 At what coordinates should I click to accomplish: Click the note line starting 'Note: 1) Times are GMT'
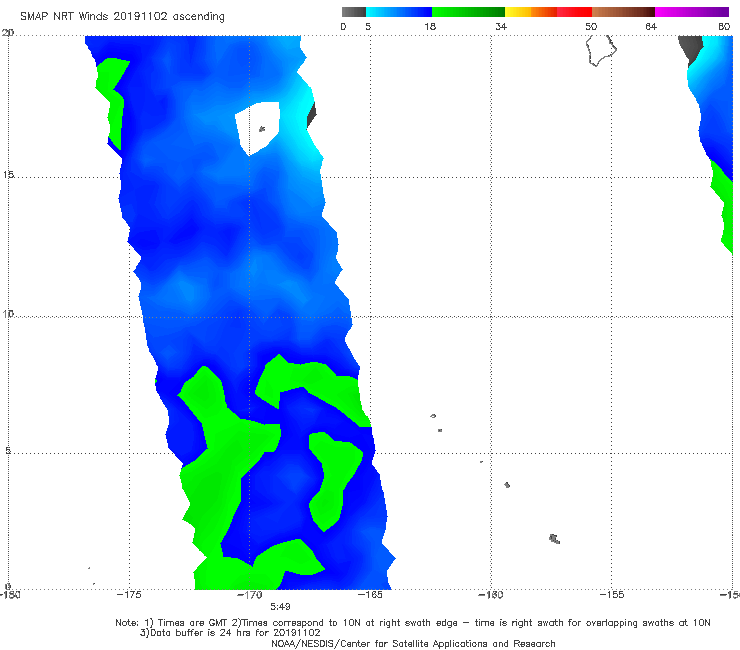click(x=413, y=623)
